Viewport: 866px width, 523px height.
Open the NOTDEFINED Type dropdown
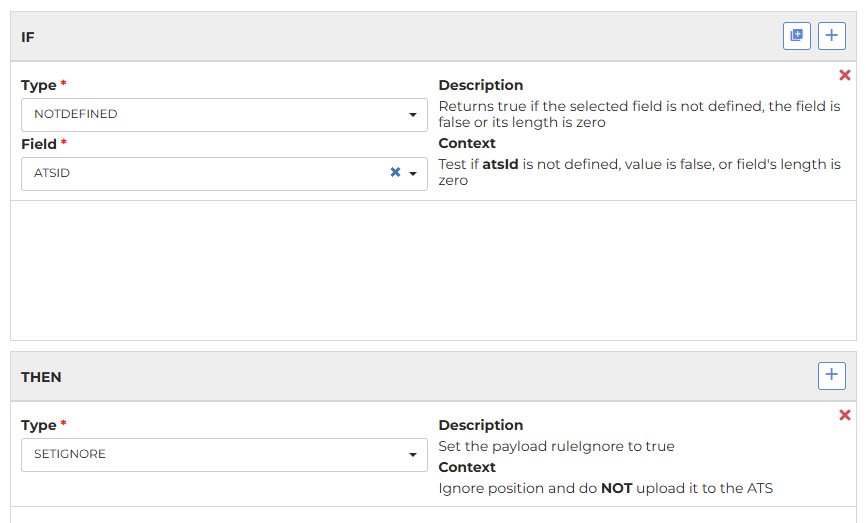point(224,115)
